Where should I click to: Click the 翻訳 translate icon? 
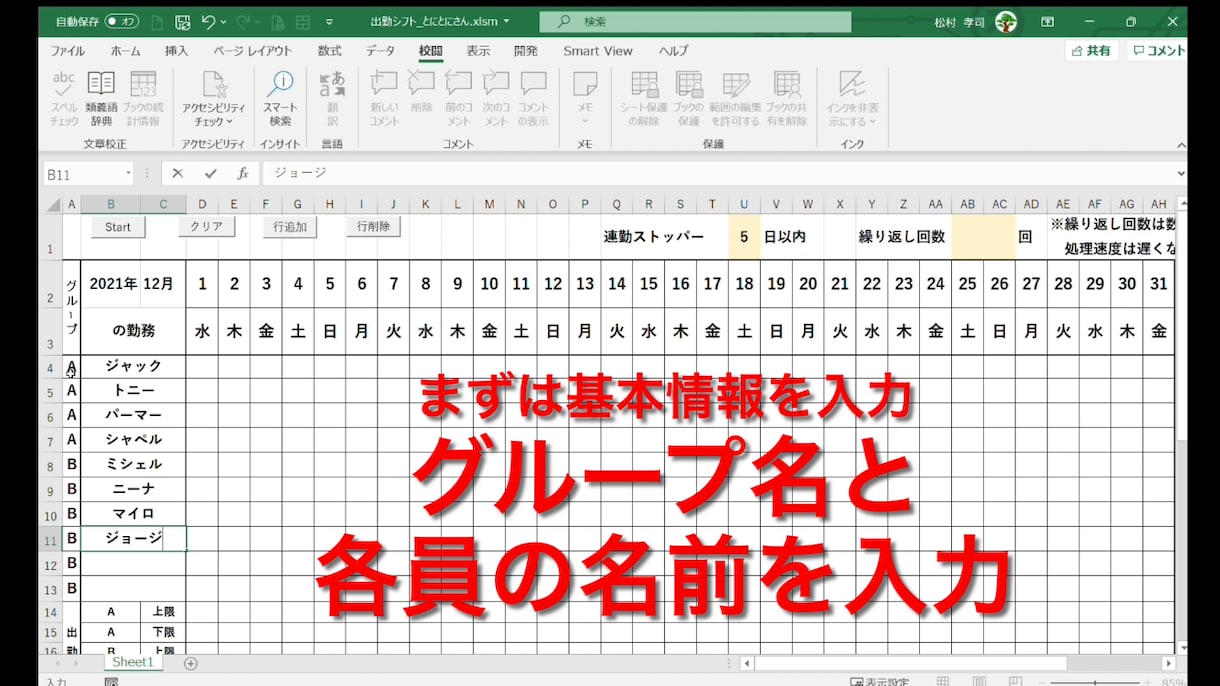pos(332,98)
